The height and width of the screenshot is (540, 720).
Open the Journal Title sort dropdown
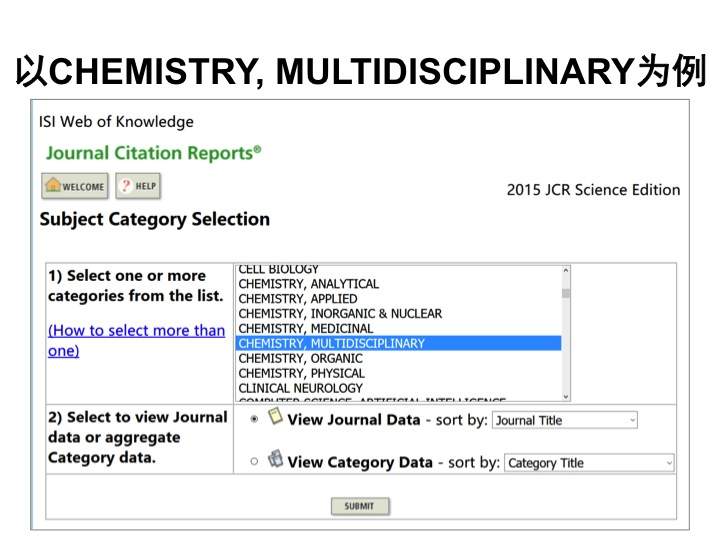565,420
